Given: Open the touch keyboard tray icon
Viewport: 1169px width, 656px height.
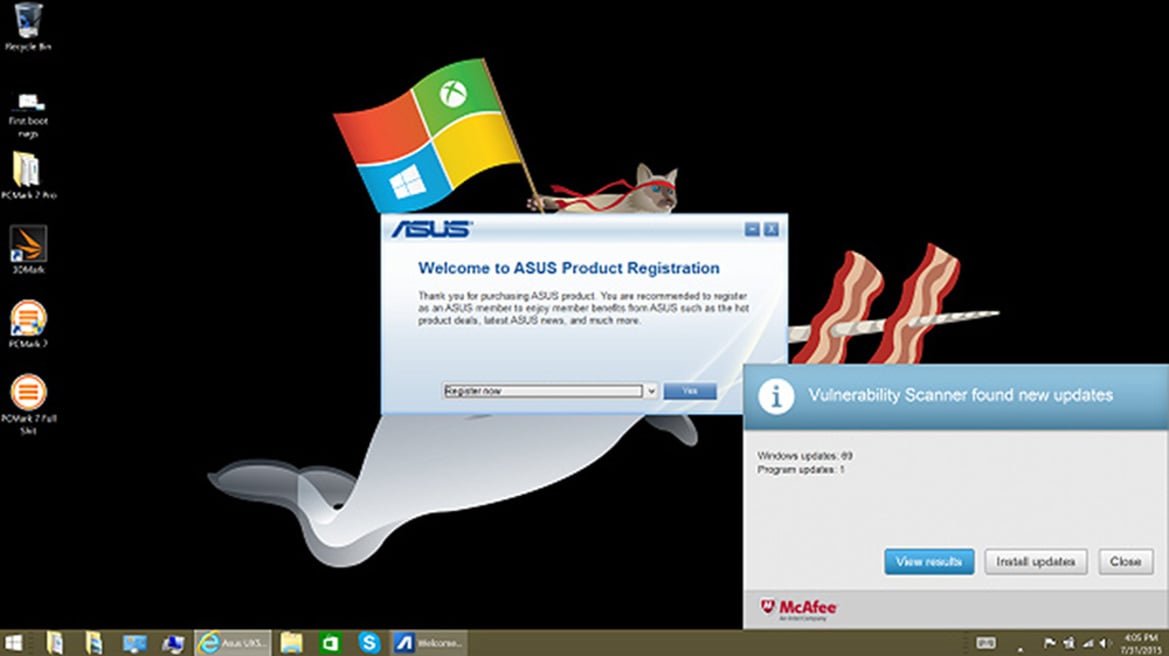Looking at the screenshot, I should pos(986,643).
